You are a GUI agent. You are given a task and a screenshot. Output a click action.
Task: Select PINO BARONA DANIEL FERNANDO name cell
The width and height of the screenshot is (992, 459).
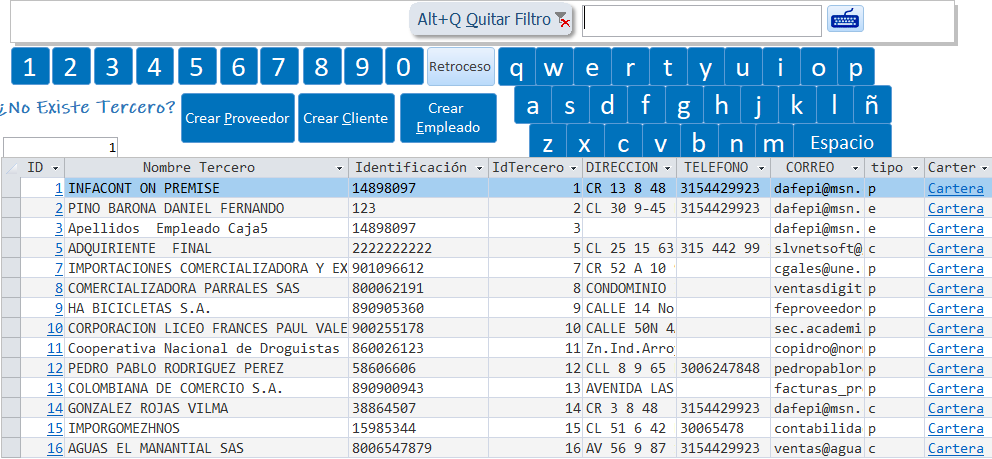pyautogui.click(x=207, y=209)
